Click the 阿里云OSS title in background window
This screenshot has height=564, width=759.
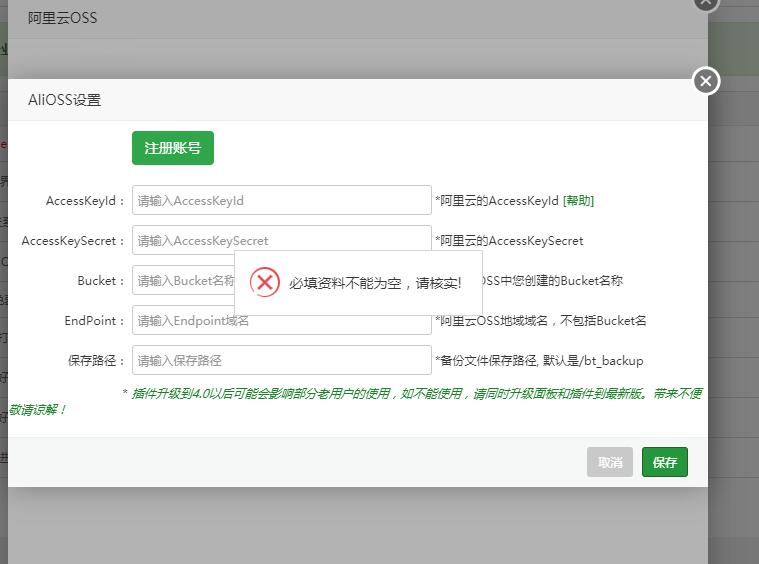click(x=62, y=18)
